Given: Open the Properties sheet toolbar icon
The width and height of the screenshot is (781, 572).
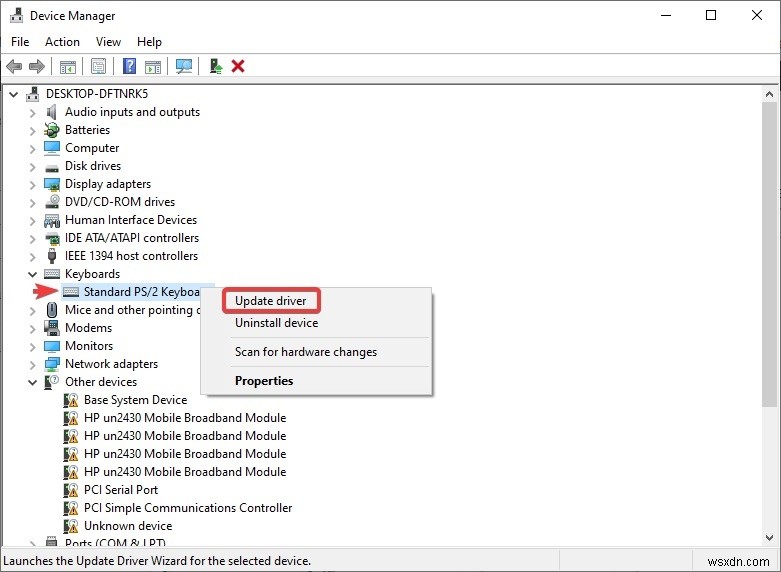Looking at the screenshot, I should (x=99, y=66).
